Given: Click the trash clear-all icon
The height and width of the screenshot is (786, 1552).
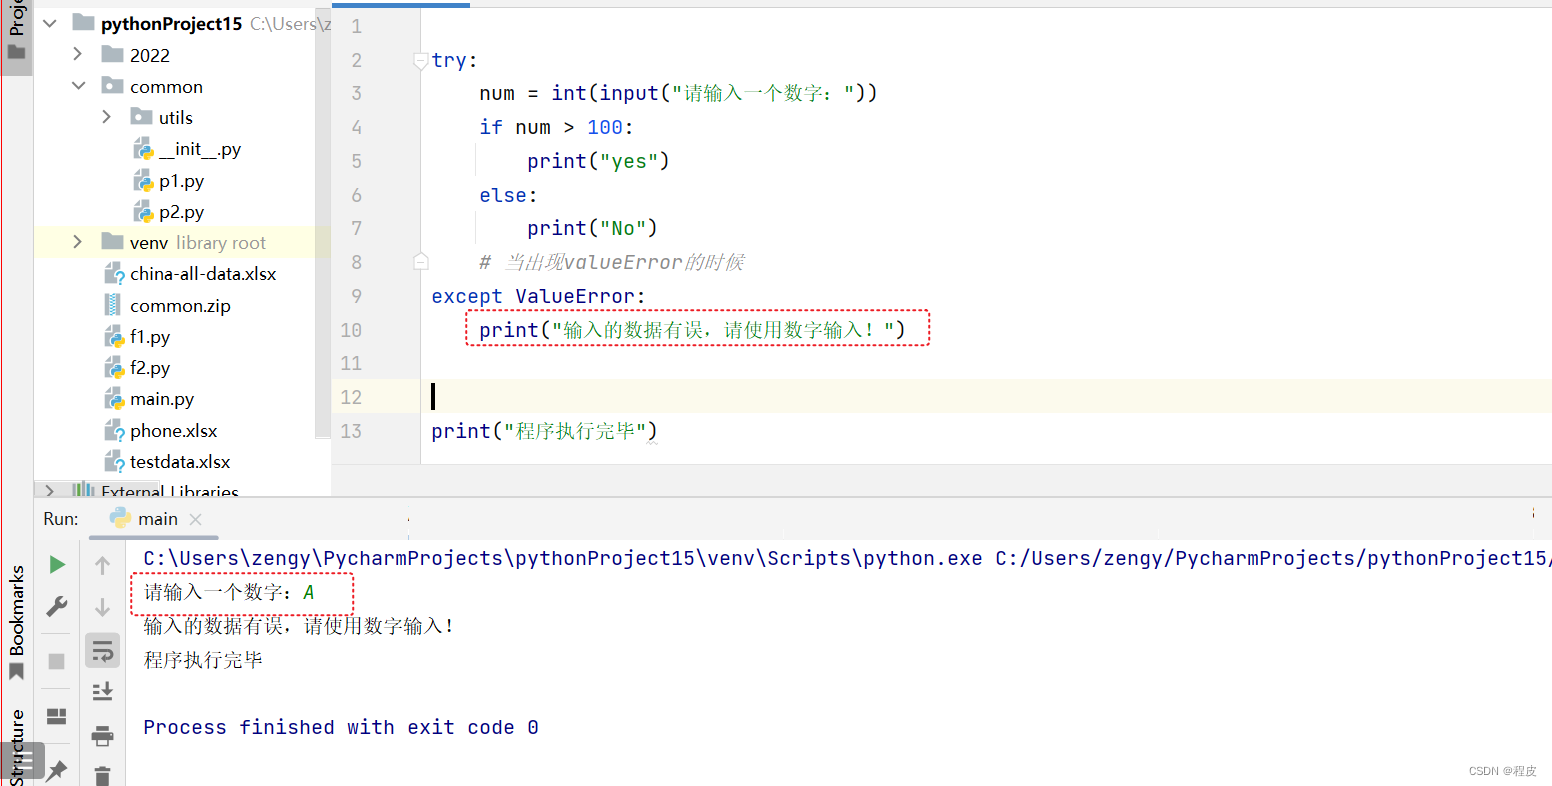Looking at the screenshot, I should [102, 775].
